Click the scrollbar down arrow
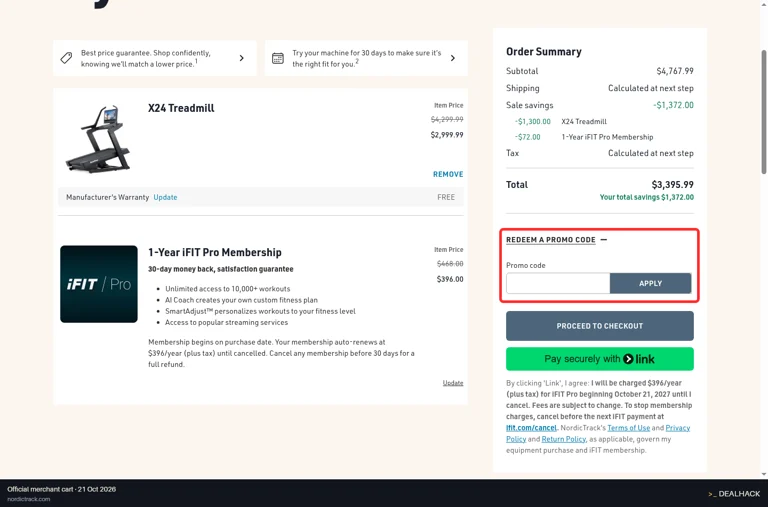 click(764, 474)
